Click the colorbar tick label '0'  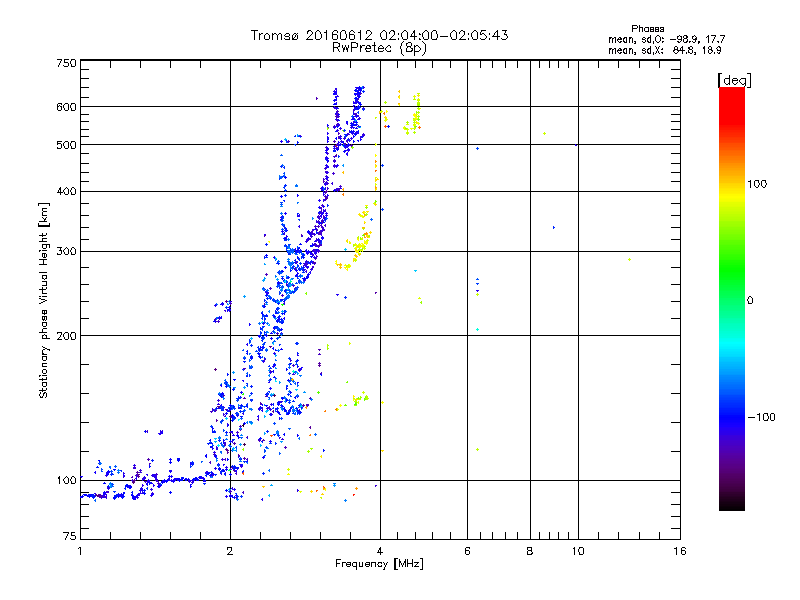(750, 301)
